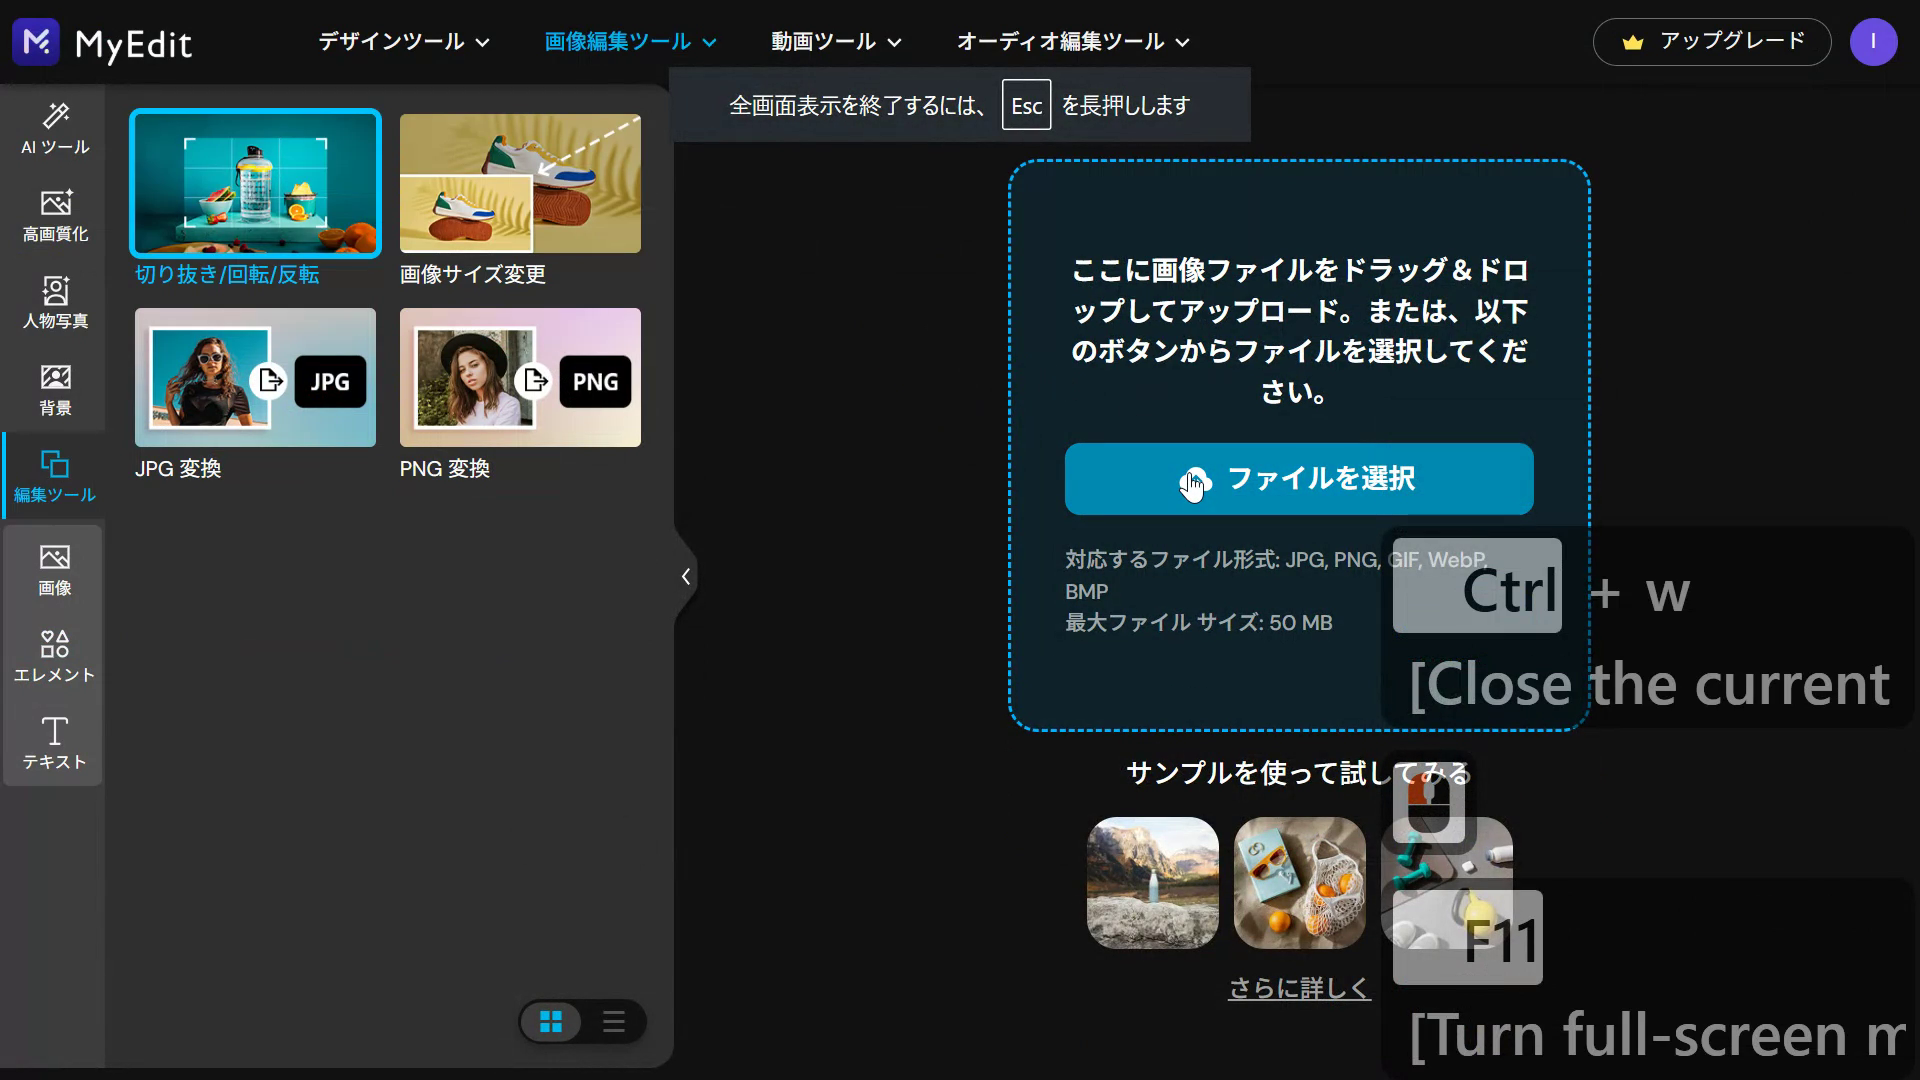Expand the デザインツール dropdown menu
1920x1080 pixels.
tap(403, 42)
